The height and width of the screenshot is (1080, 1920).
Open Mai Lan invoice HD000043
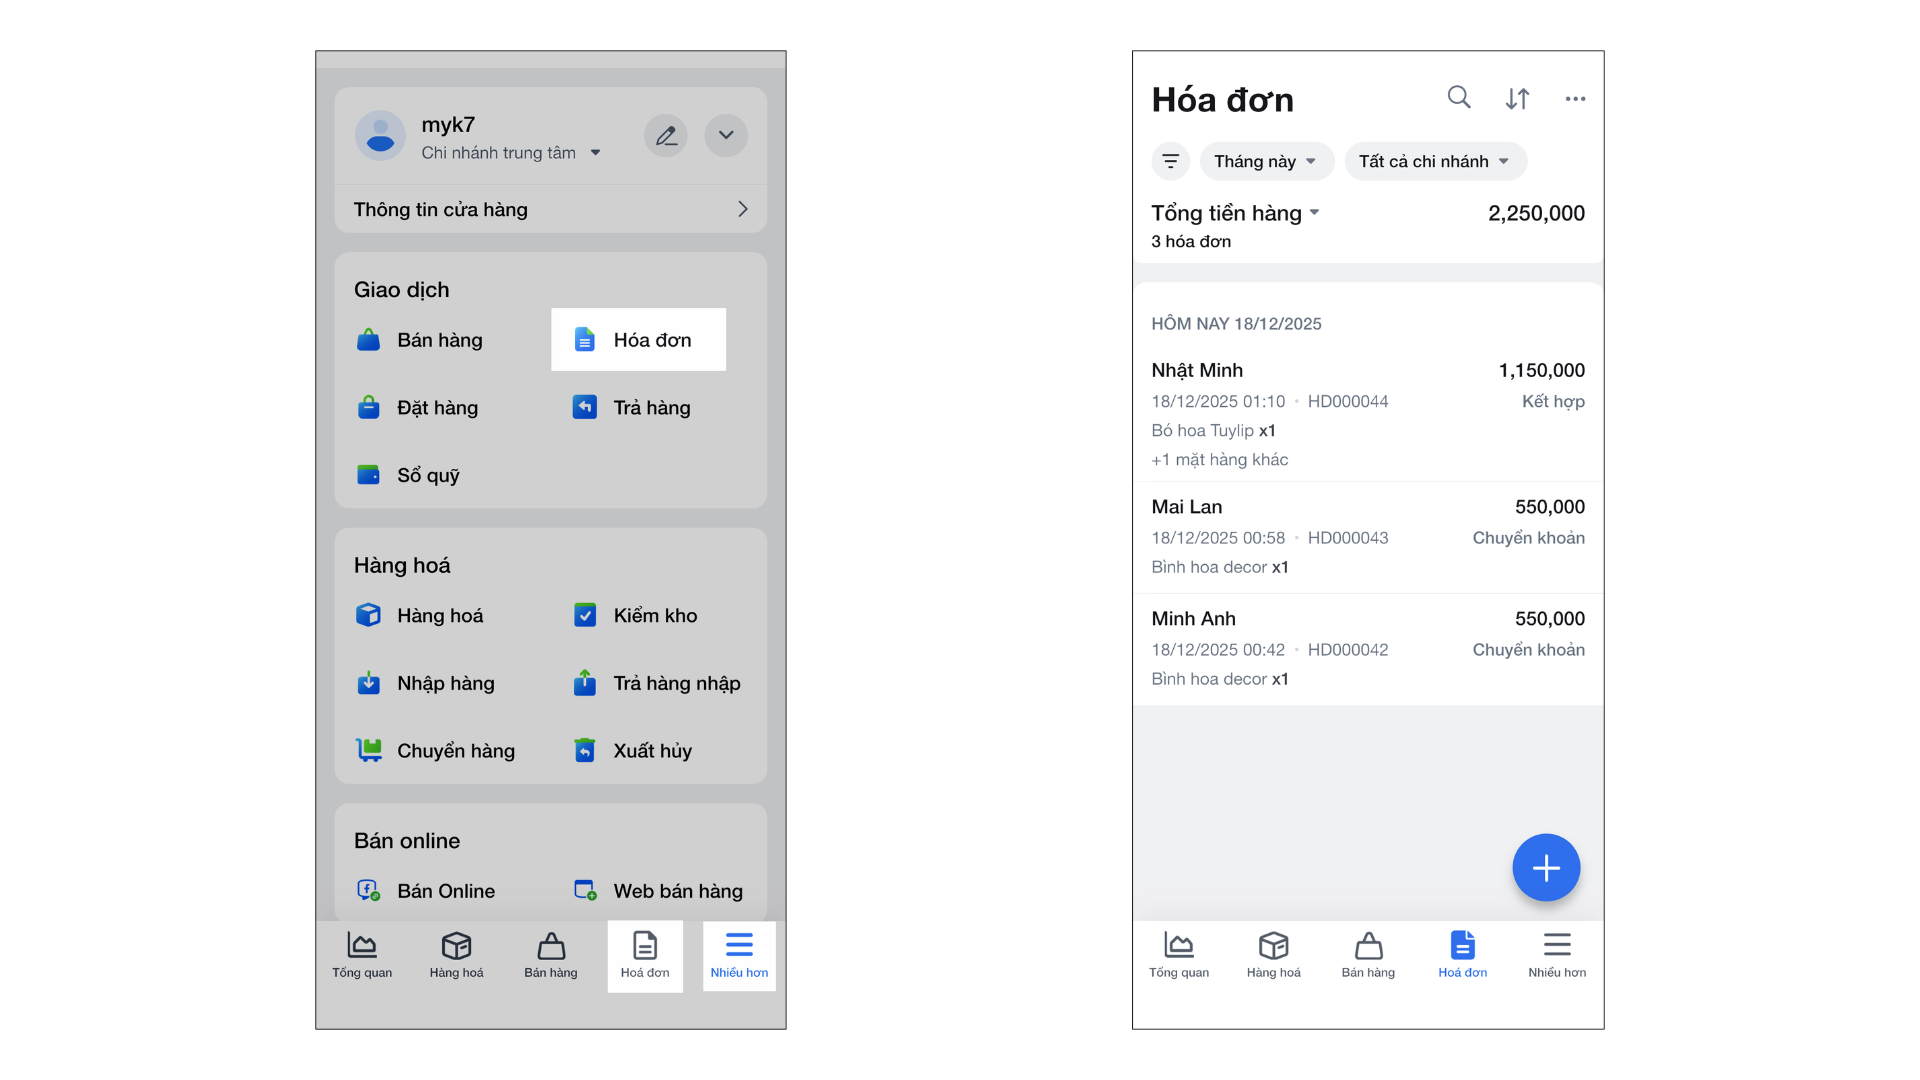1367,537
